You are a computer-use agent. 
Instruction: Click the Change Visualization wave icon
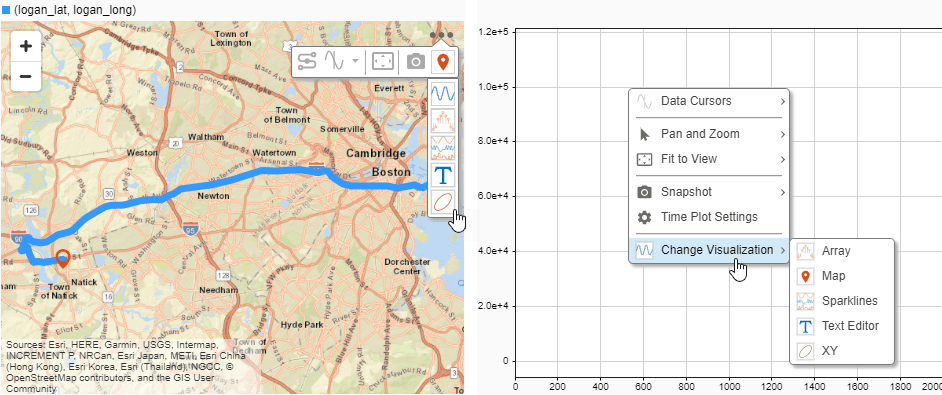click(x=645, y=250)
